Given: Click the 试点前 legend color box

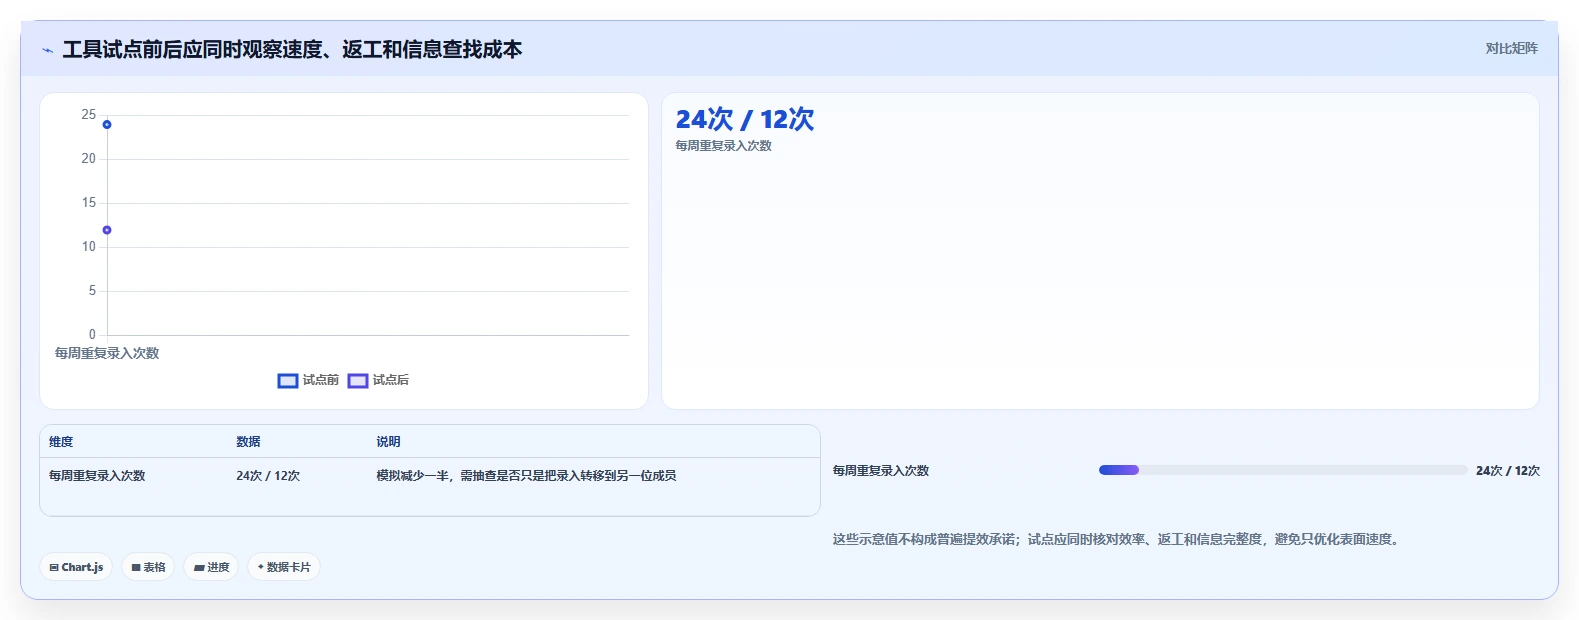Looking at the screenshot, I should [x=288, y=380].
